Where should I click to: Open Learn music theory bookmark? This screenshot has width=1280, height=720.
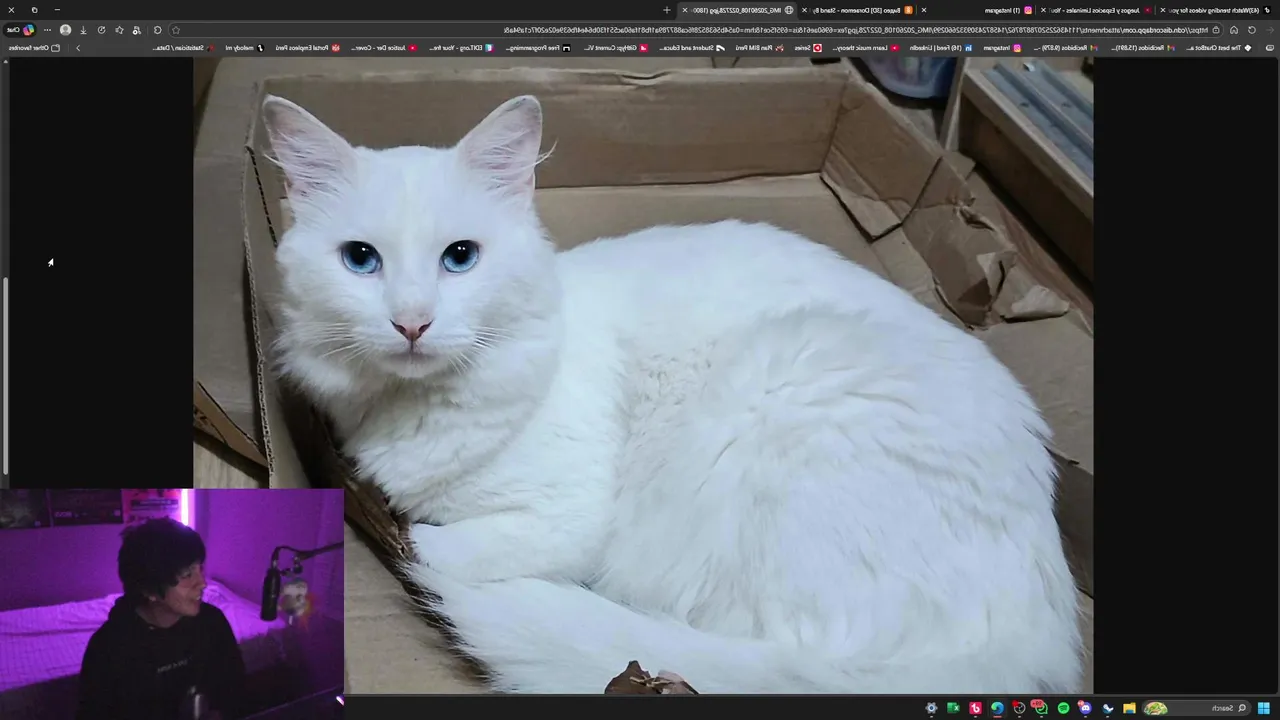[868, 48]
